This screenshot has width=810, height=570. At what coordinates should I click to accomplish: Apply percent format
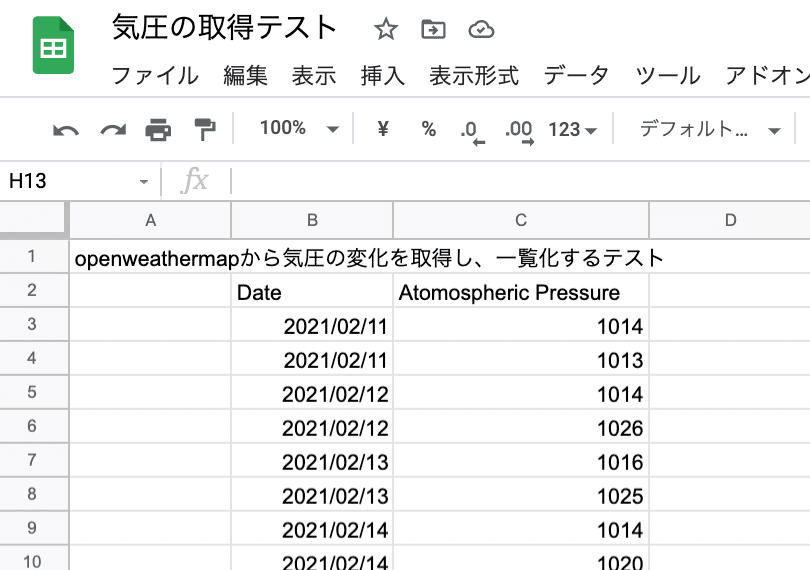coord(428,129)
